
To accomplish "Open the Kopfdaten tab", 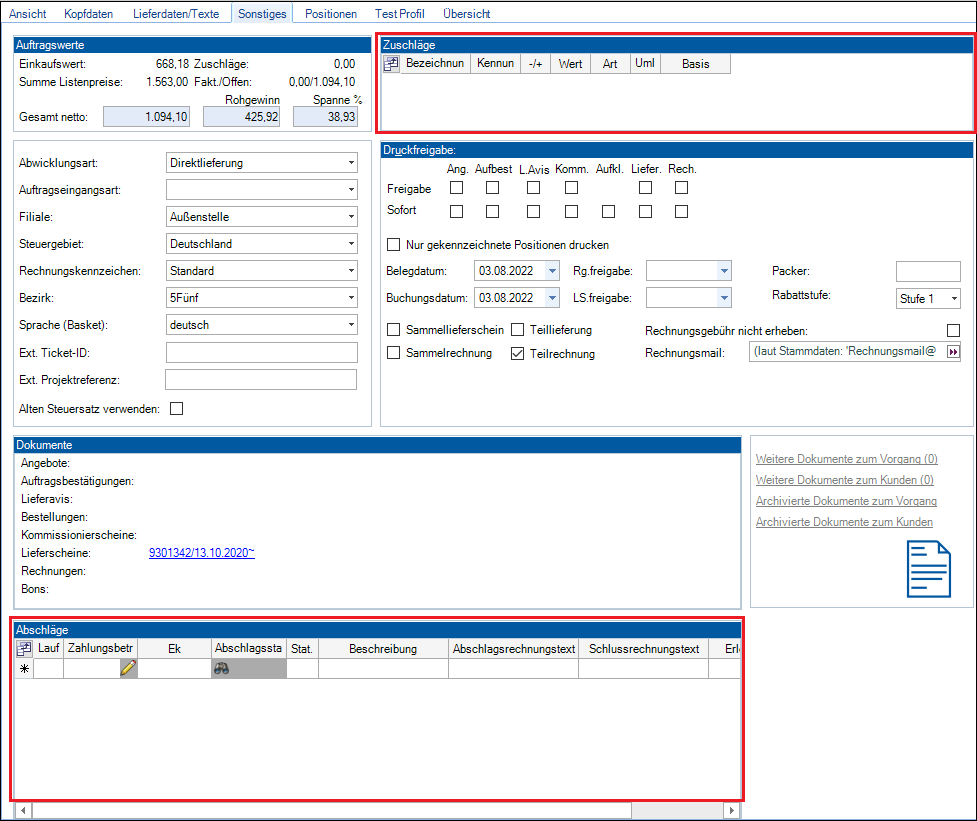I will (x=90, y=14).
